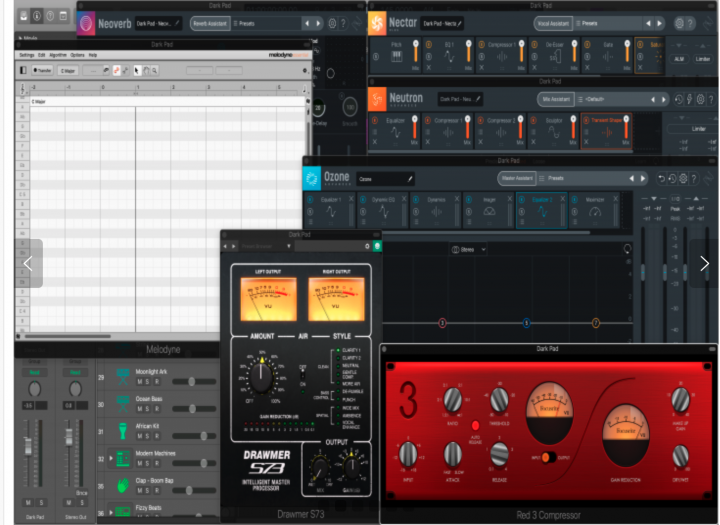Viewport: 720px width, 525px height.
Task: Bypass Nectar Compressor 1 power button
Action: coord(481,45)
